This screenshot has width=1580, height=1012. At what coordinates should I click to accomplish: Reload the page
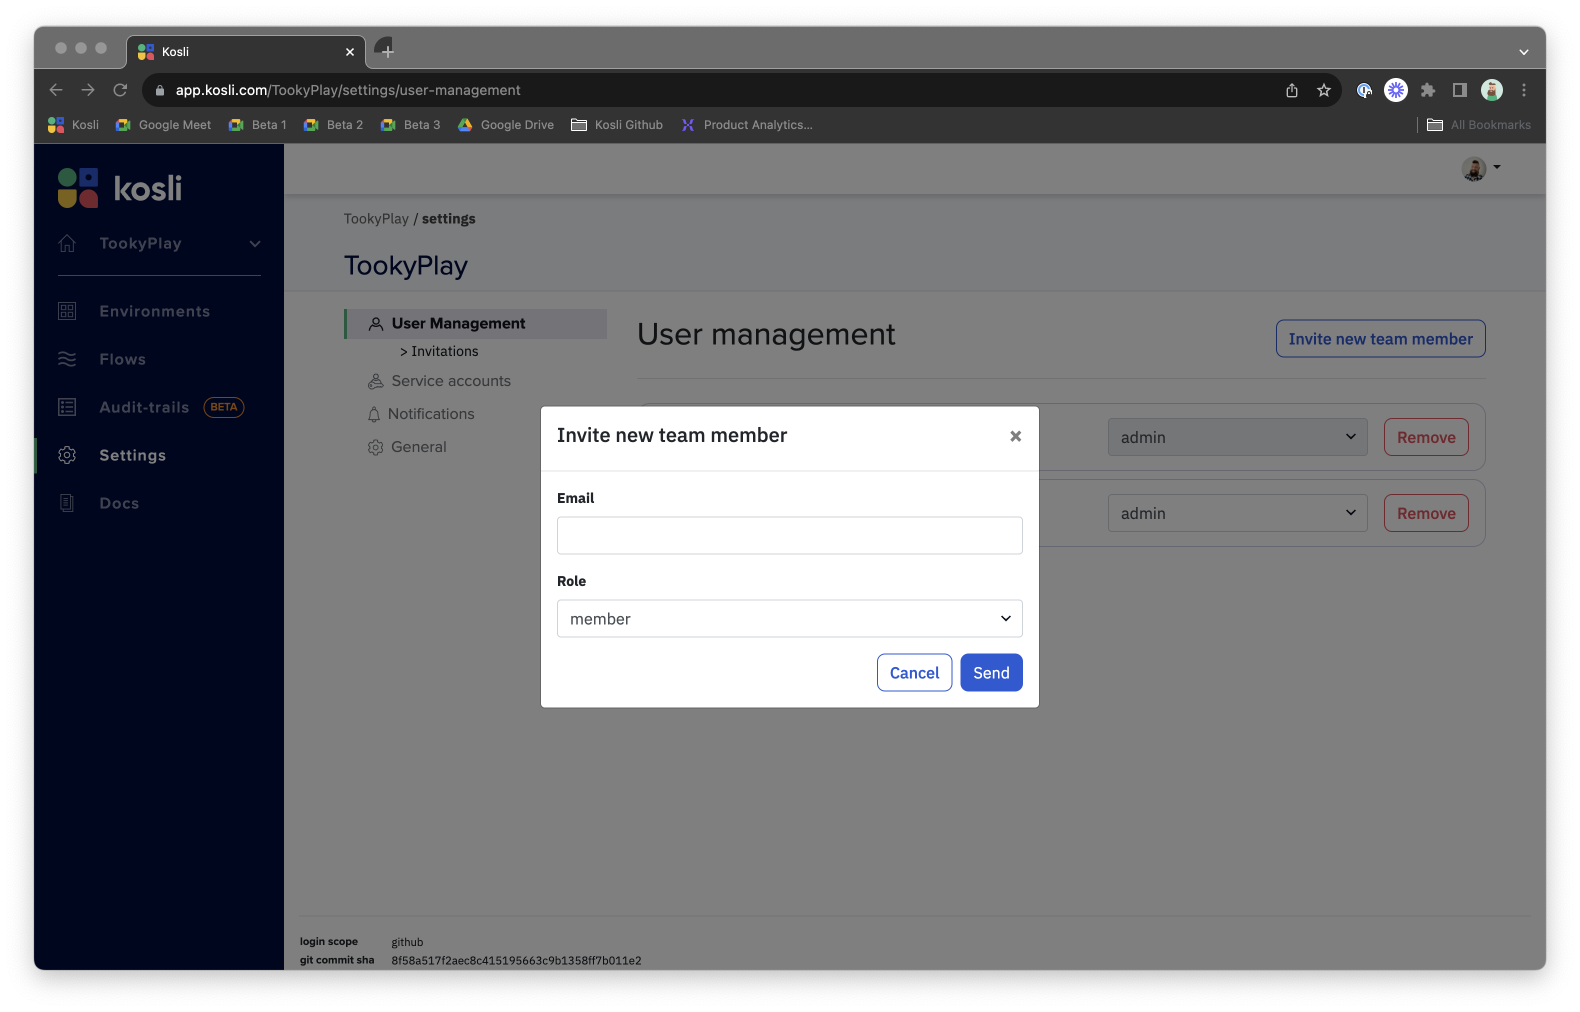120,90
